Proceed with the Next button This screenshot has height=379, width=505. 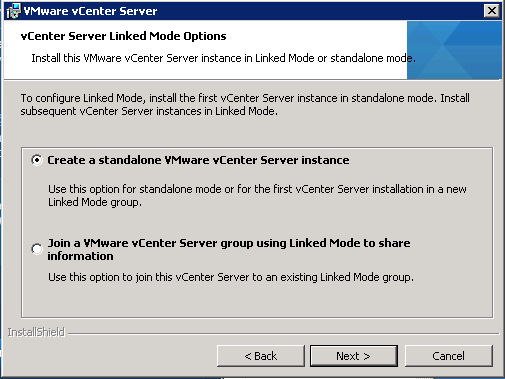(x=354, y=356)
